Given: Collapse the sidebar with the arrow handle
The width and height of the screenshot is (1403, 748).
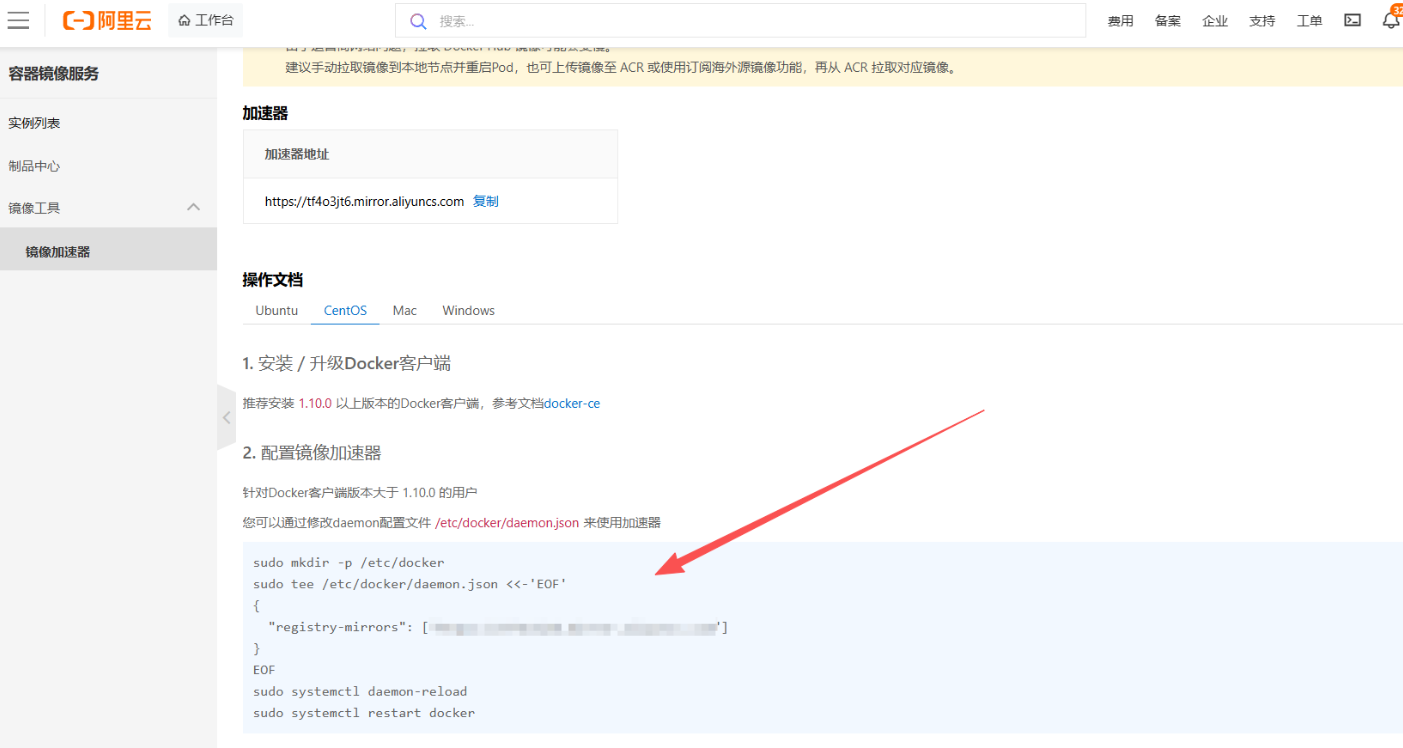Looking at the screenshot, I should 226,417.
